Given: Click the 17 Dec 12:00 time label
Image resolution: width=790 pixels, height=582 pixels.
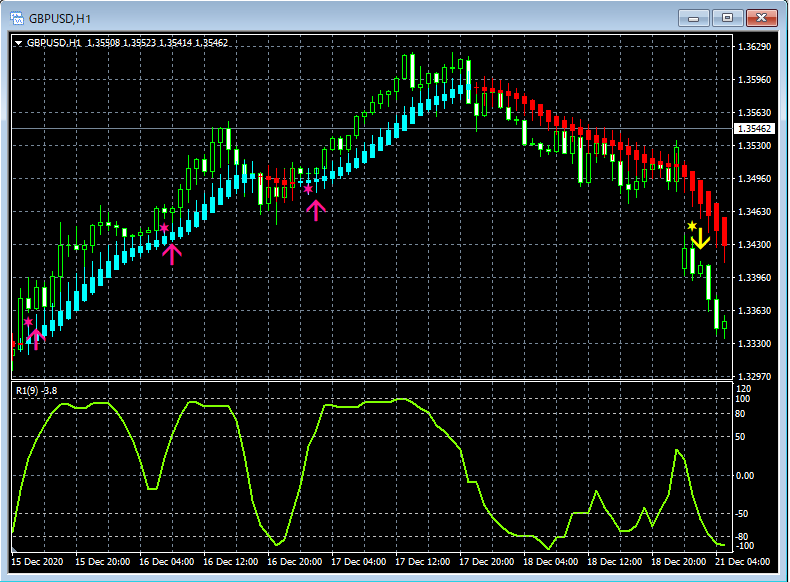Looking at the screenshot, I should point(422,561).
